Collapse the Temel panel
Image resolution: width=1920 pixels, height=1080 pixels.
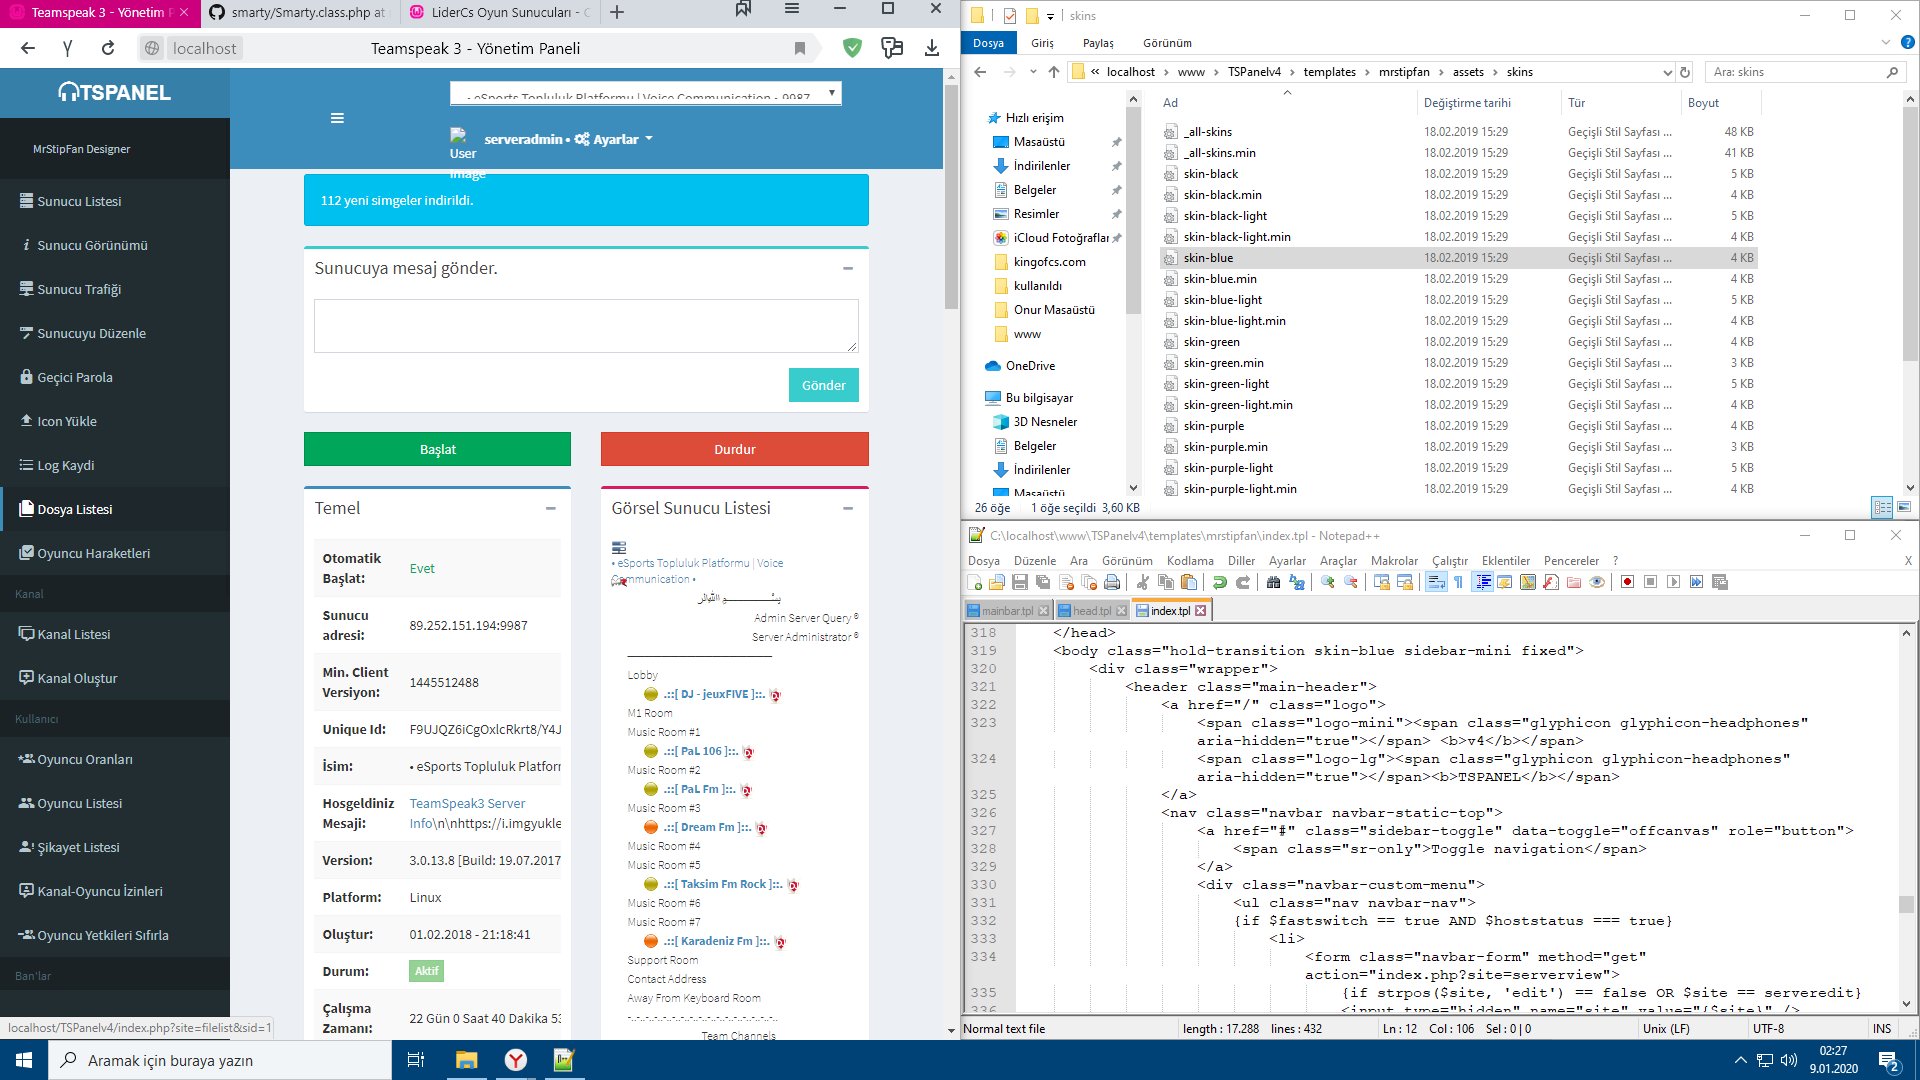point(551,508)
